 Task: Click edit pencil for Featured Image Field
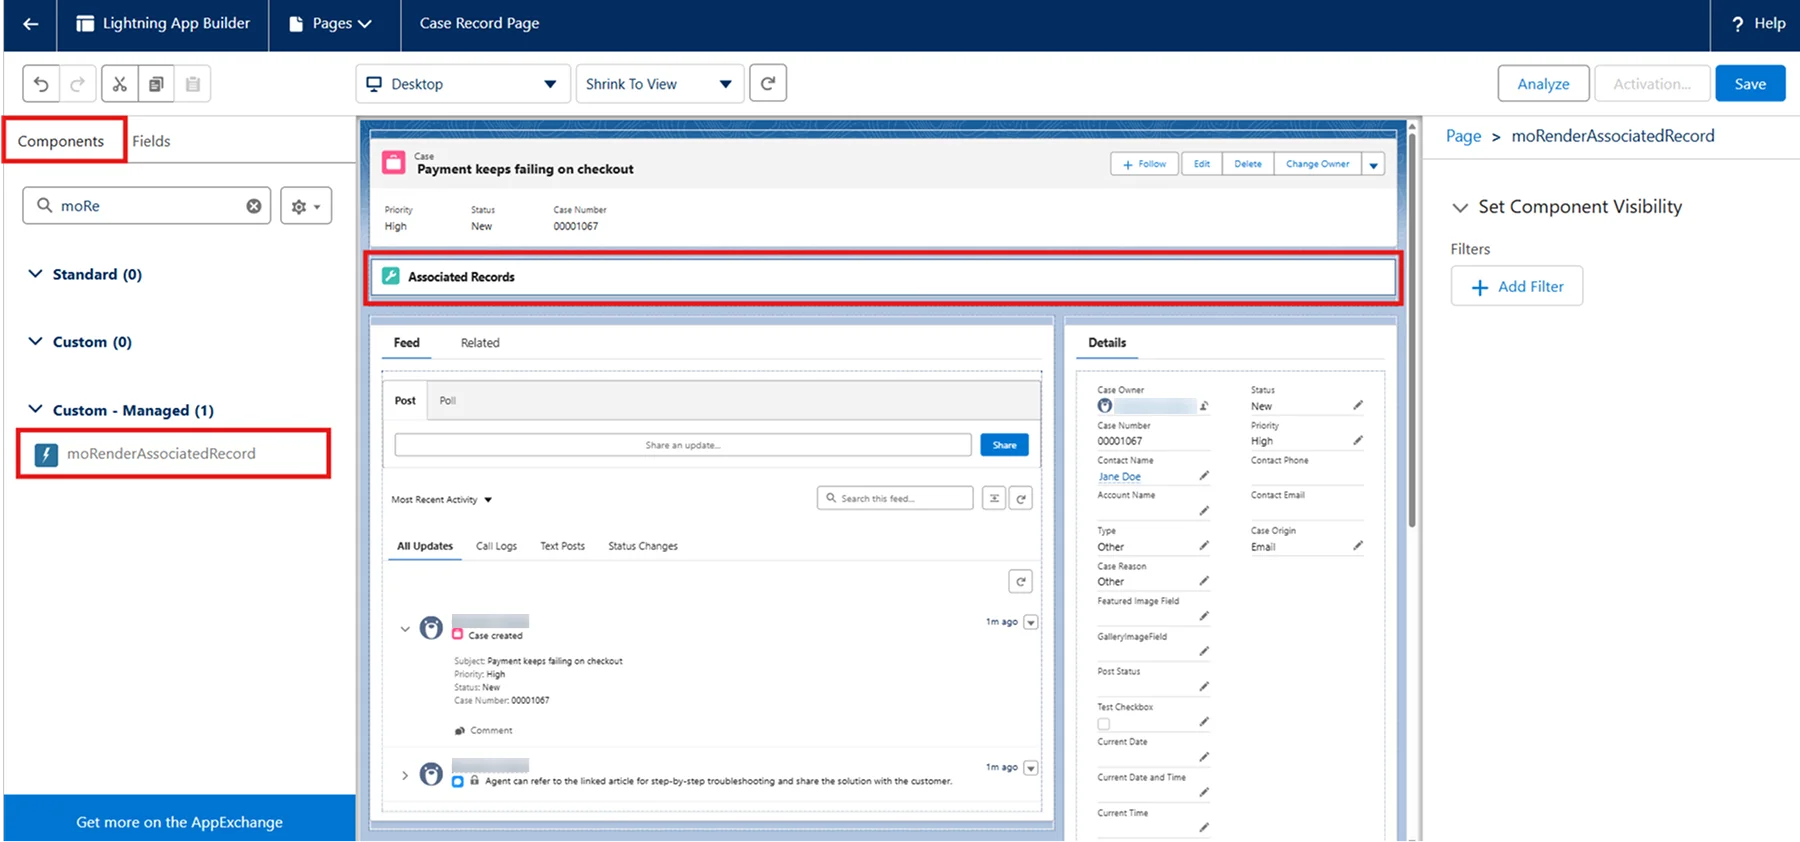point(1204,616)
